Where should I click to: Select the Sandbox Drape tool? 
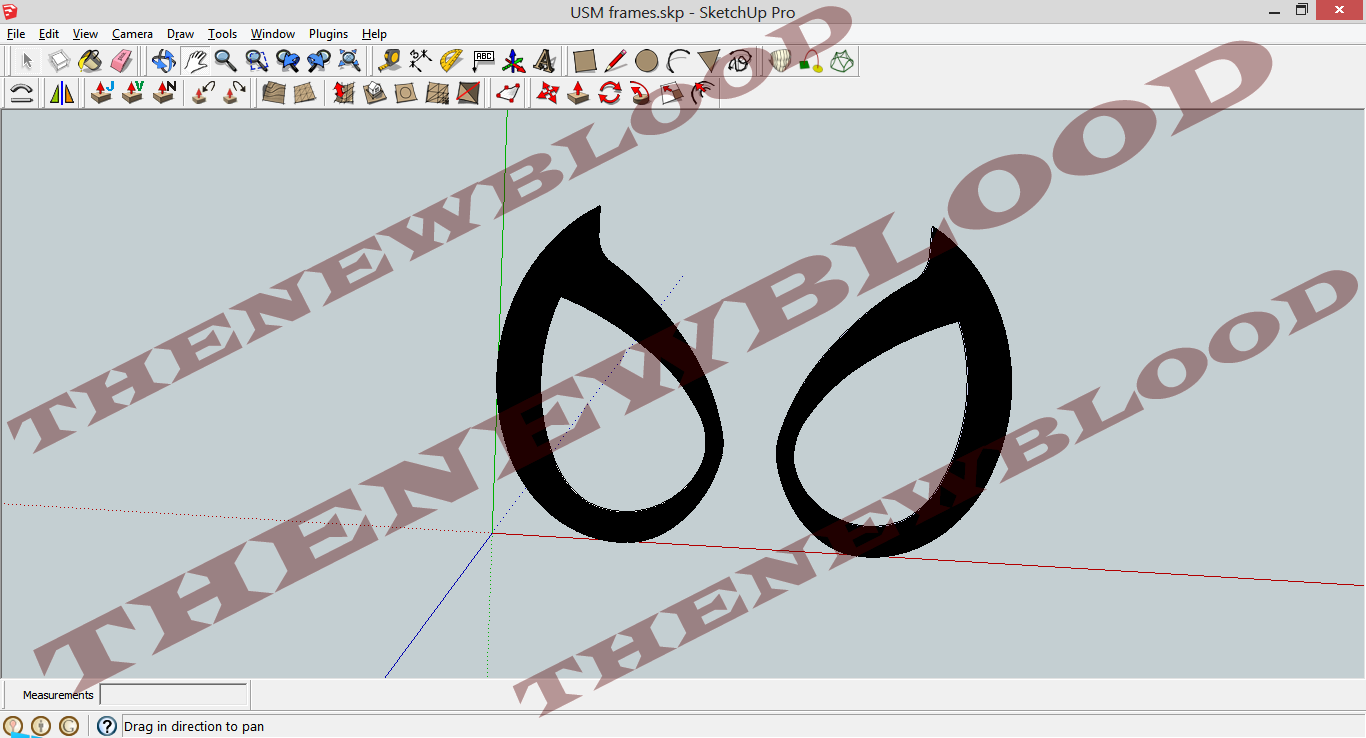tap(406, 93)
